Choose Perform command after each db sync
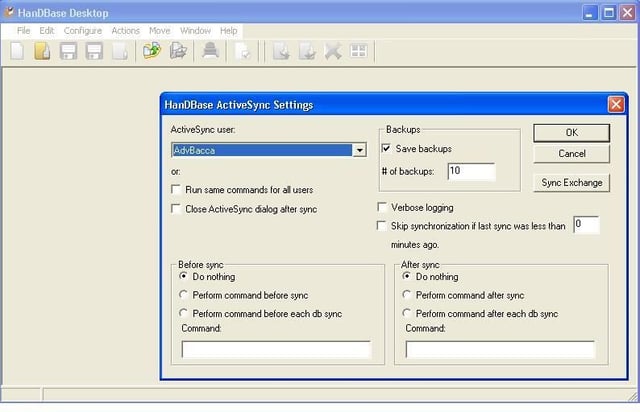The image size is (640, 412). pyautogui.click(x=407, y=313)
